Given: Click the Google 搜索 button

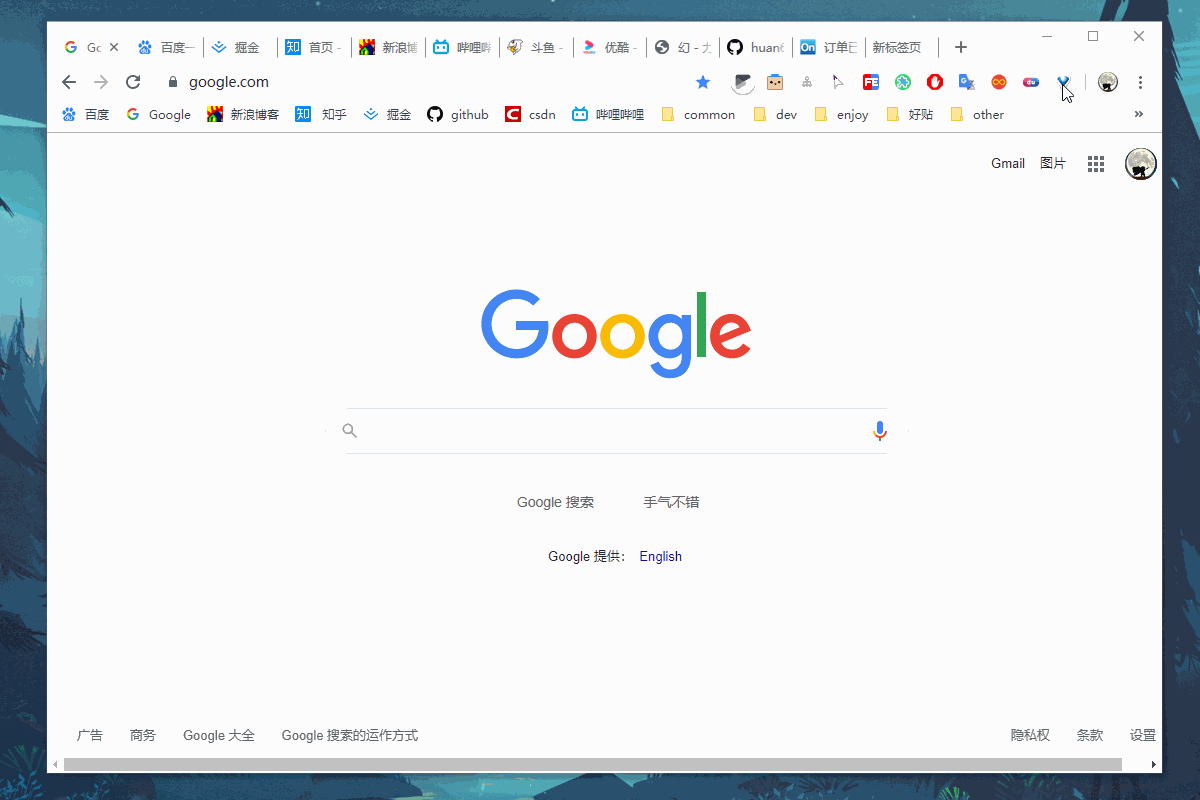Looking at the screenshot, I should [x=555, y=502].
